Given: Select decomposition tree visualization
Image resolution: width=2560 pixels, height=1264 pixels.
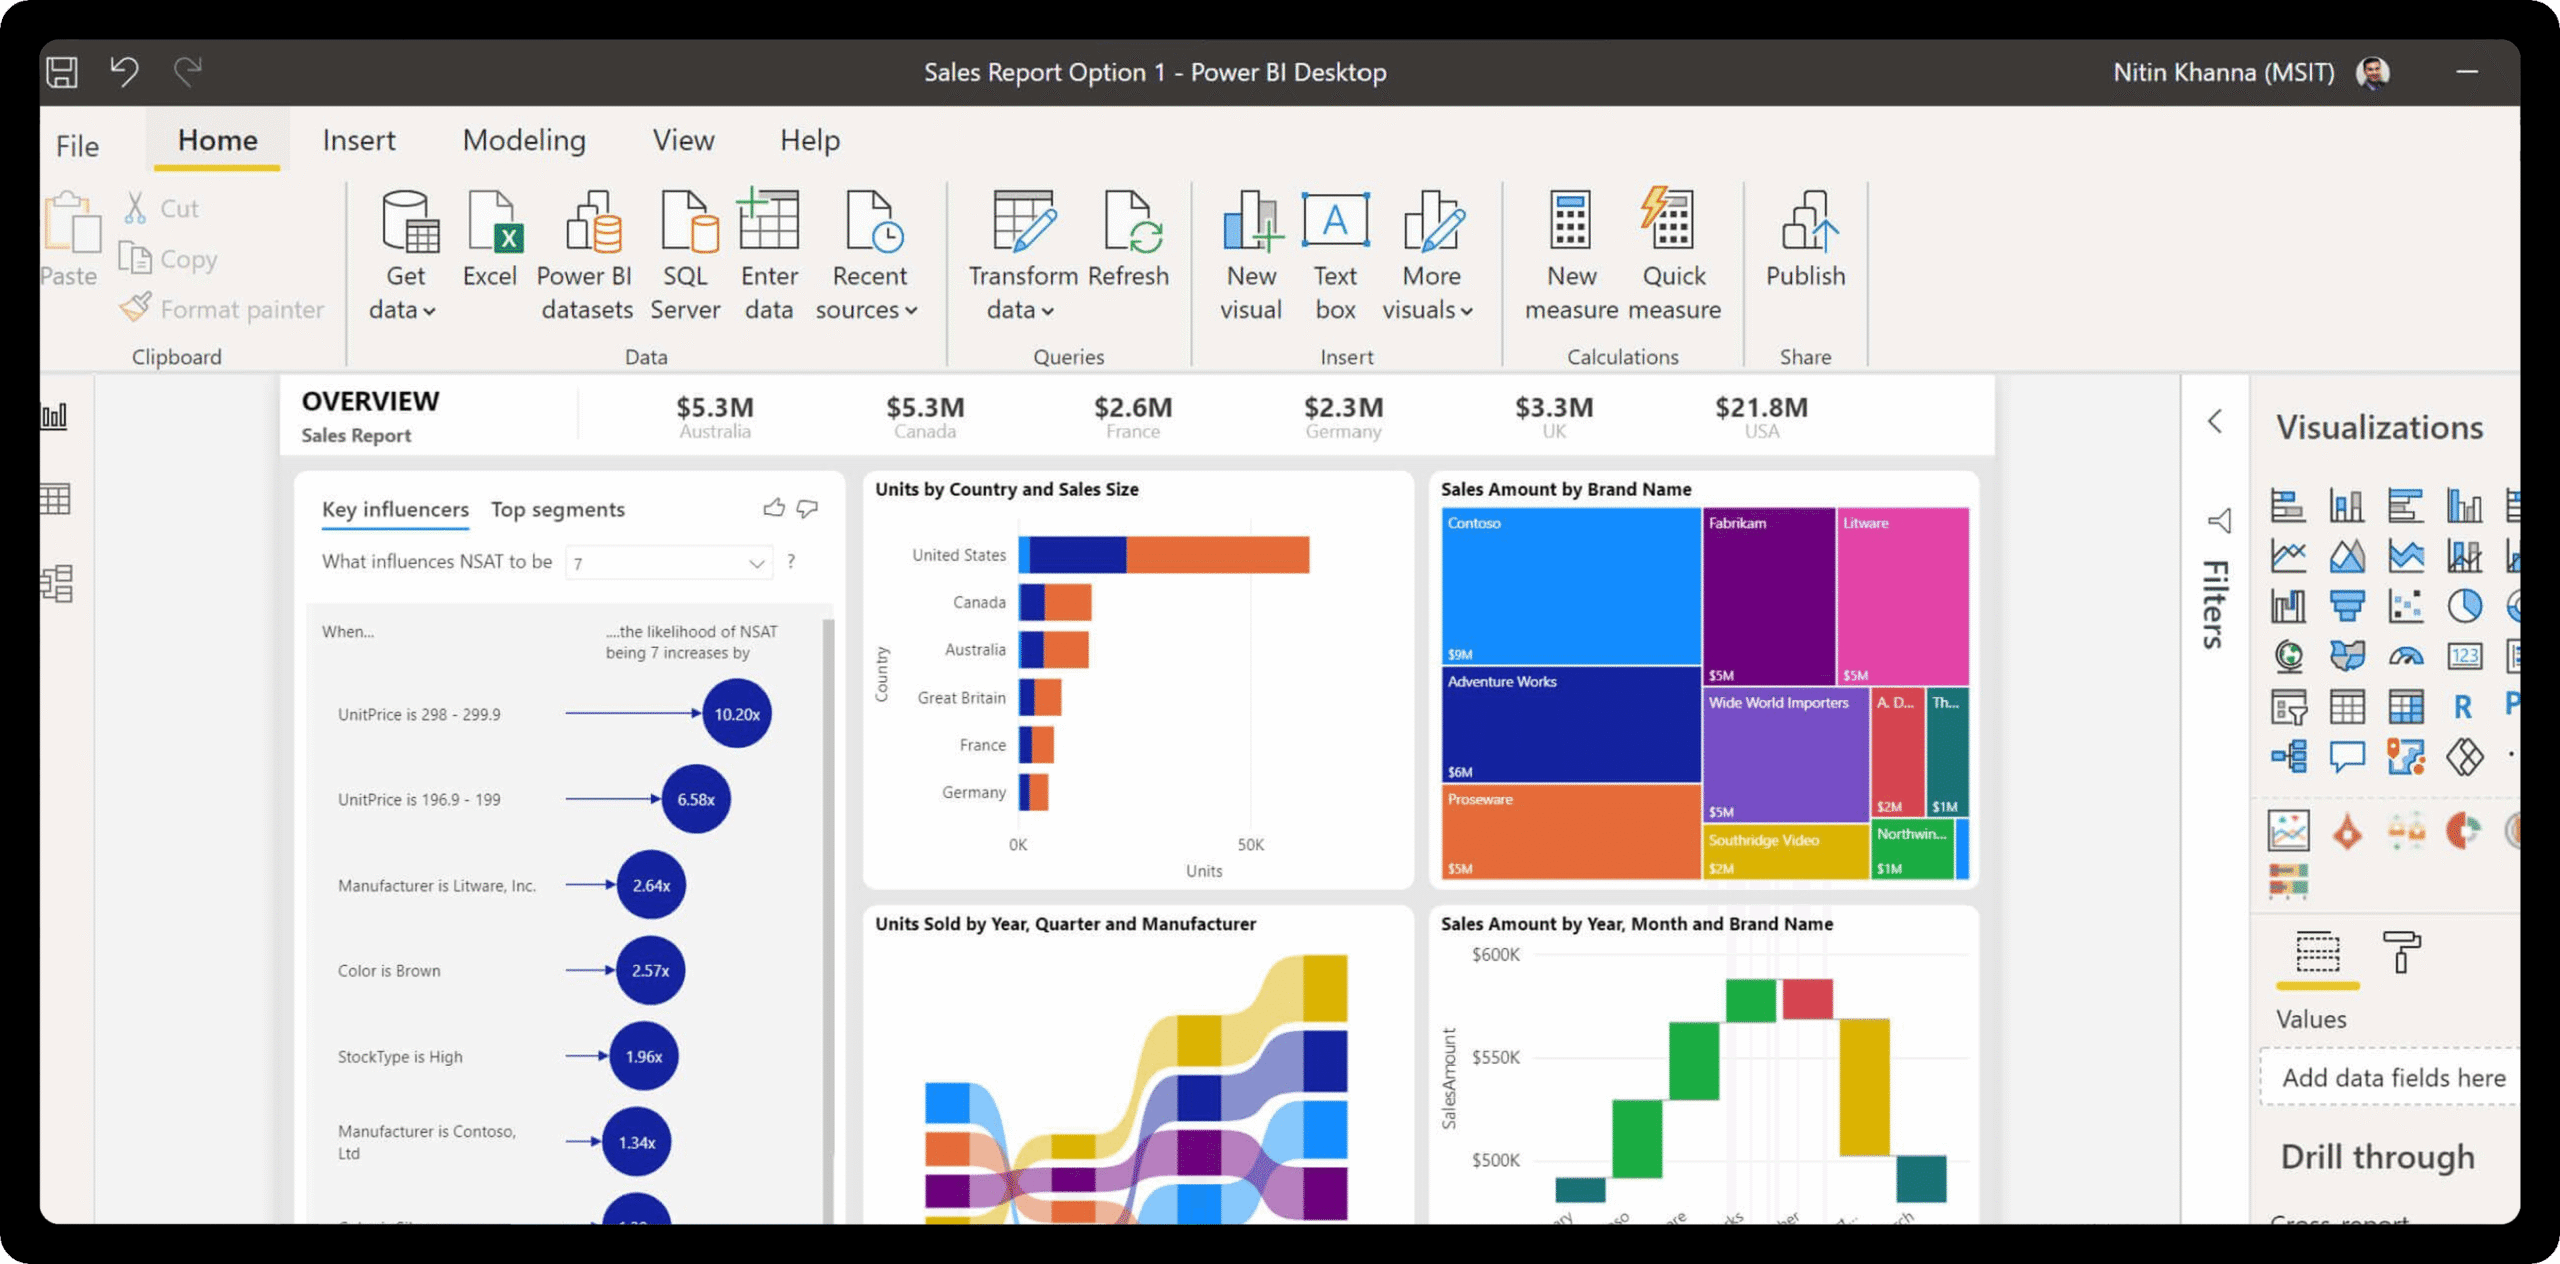Looking at the screenshot, I should click(x=2288, y=756).
